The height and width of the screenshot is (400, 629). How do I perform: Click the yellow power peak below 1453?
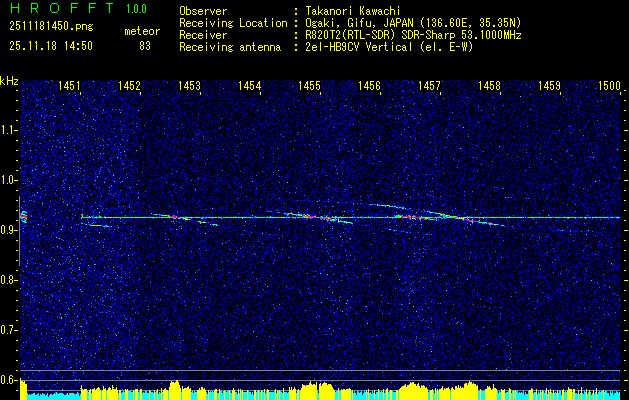175,390
